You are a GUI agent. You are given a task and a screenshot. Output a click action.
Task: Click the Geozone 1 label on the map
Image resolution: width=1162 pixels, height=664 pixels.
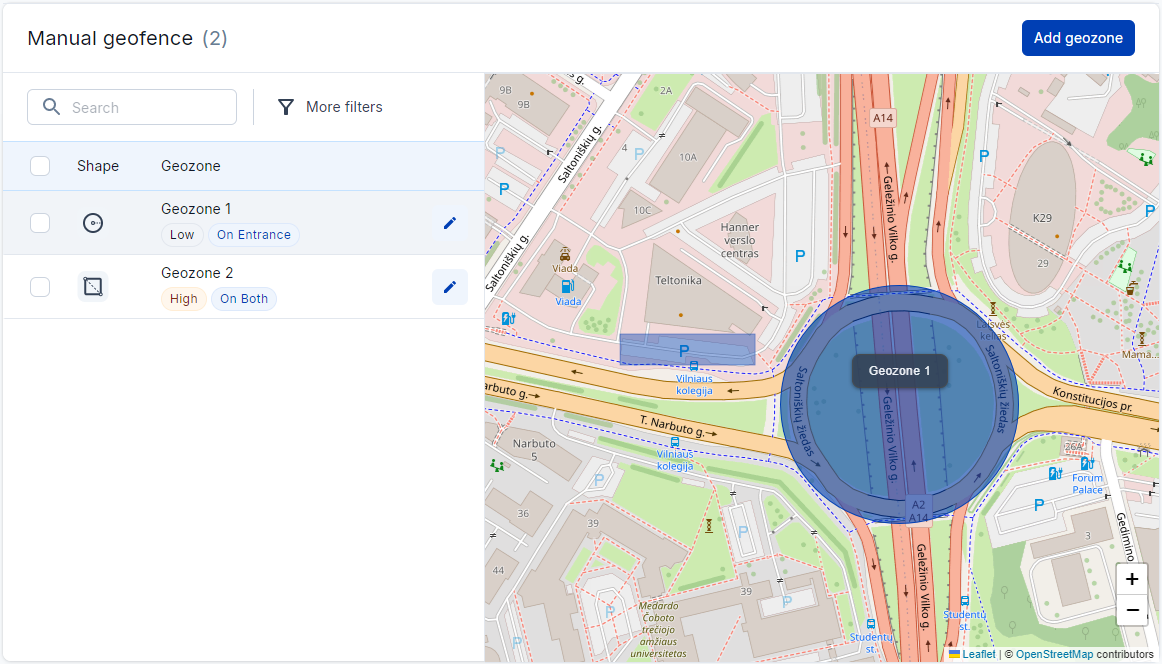coord(899,371)
